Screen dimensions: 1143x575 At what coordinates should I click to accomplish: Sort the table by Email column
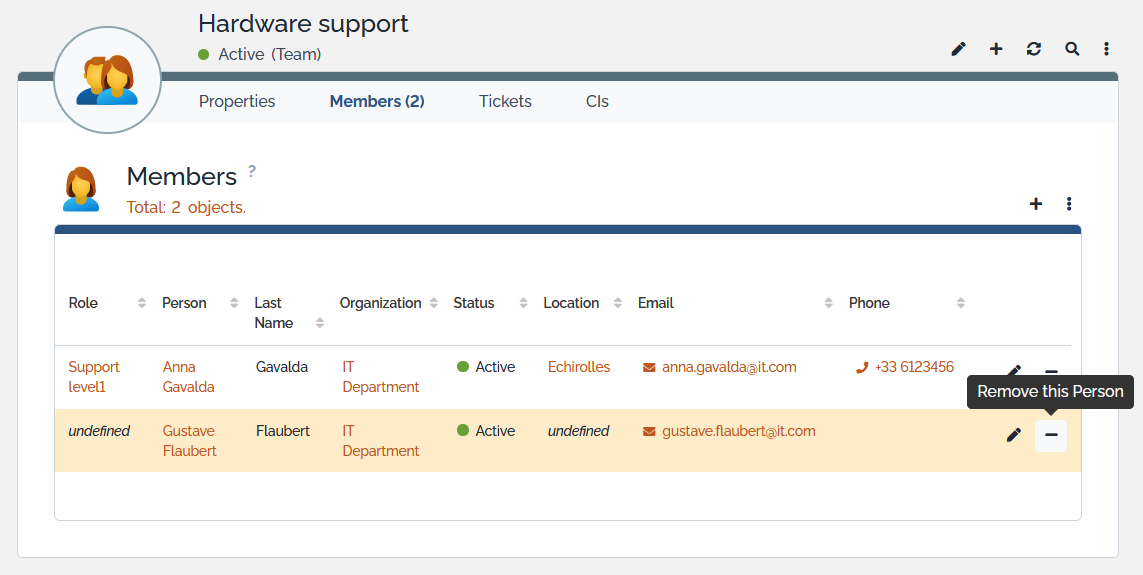click(x=656, y=303)
